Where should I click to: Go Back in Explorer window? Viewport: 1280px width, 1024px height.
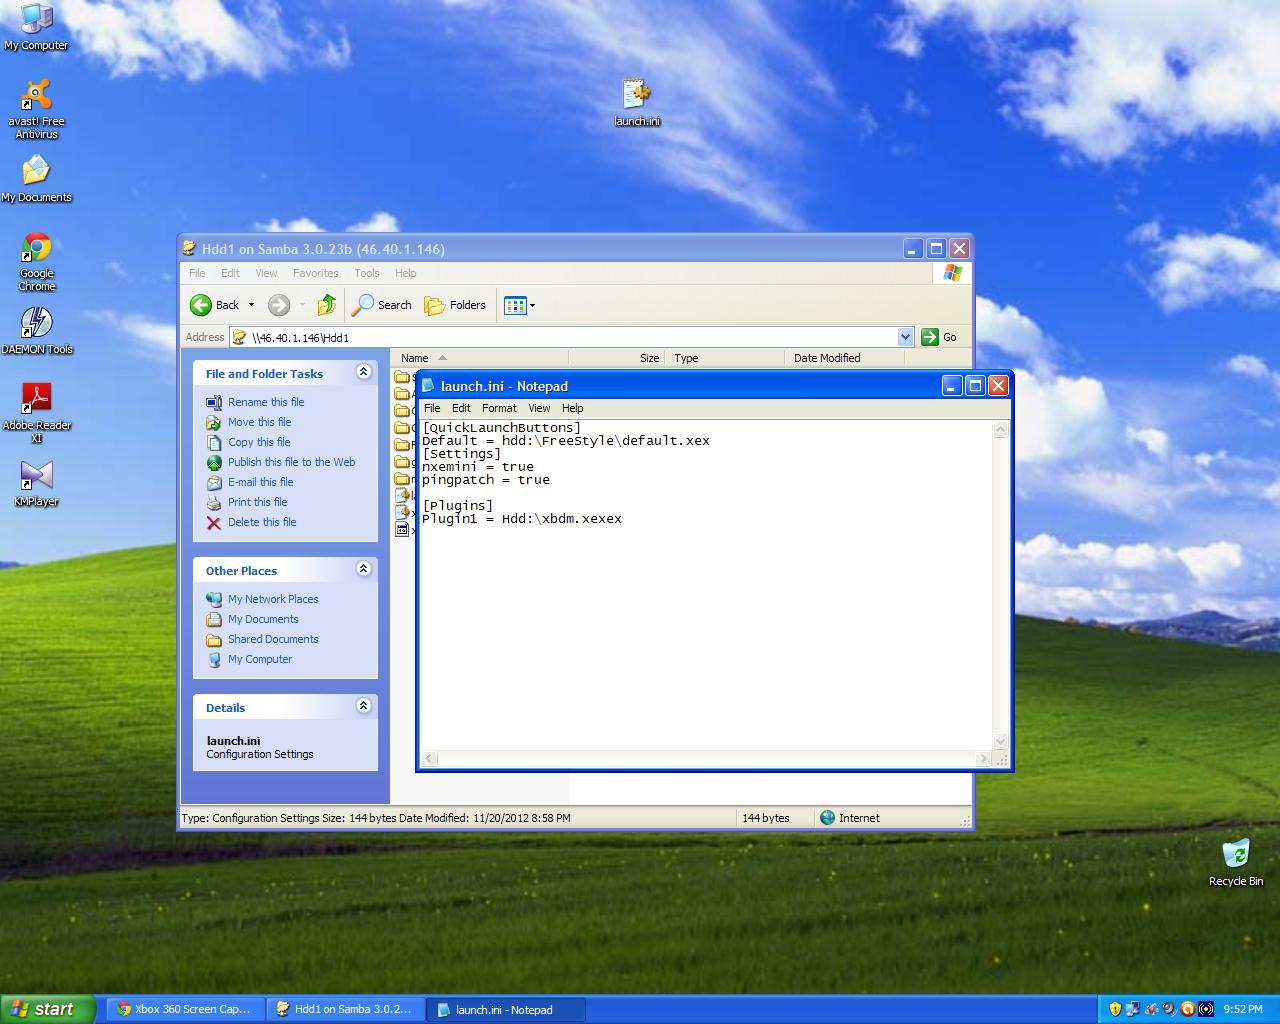[215, 305]
